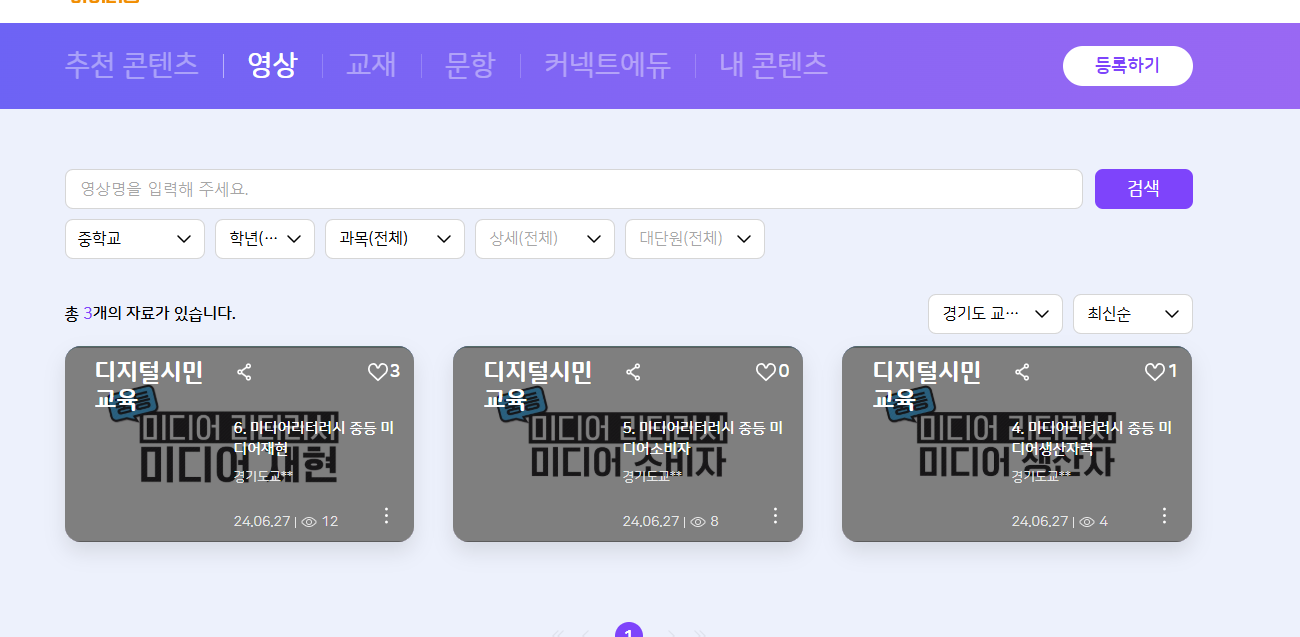The width and height of the screenshot is (1300, 637).
Task: Open more options on 미디어소비자 card
Action: click(775, 516)
